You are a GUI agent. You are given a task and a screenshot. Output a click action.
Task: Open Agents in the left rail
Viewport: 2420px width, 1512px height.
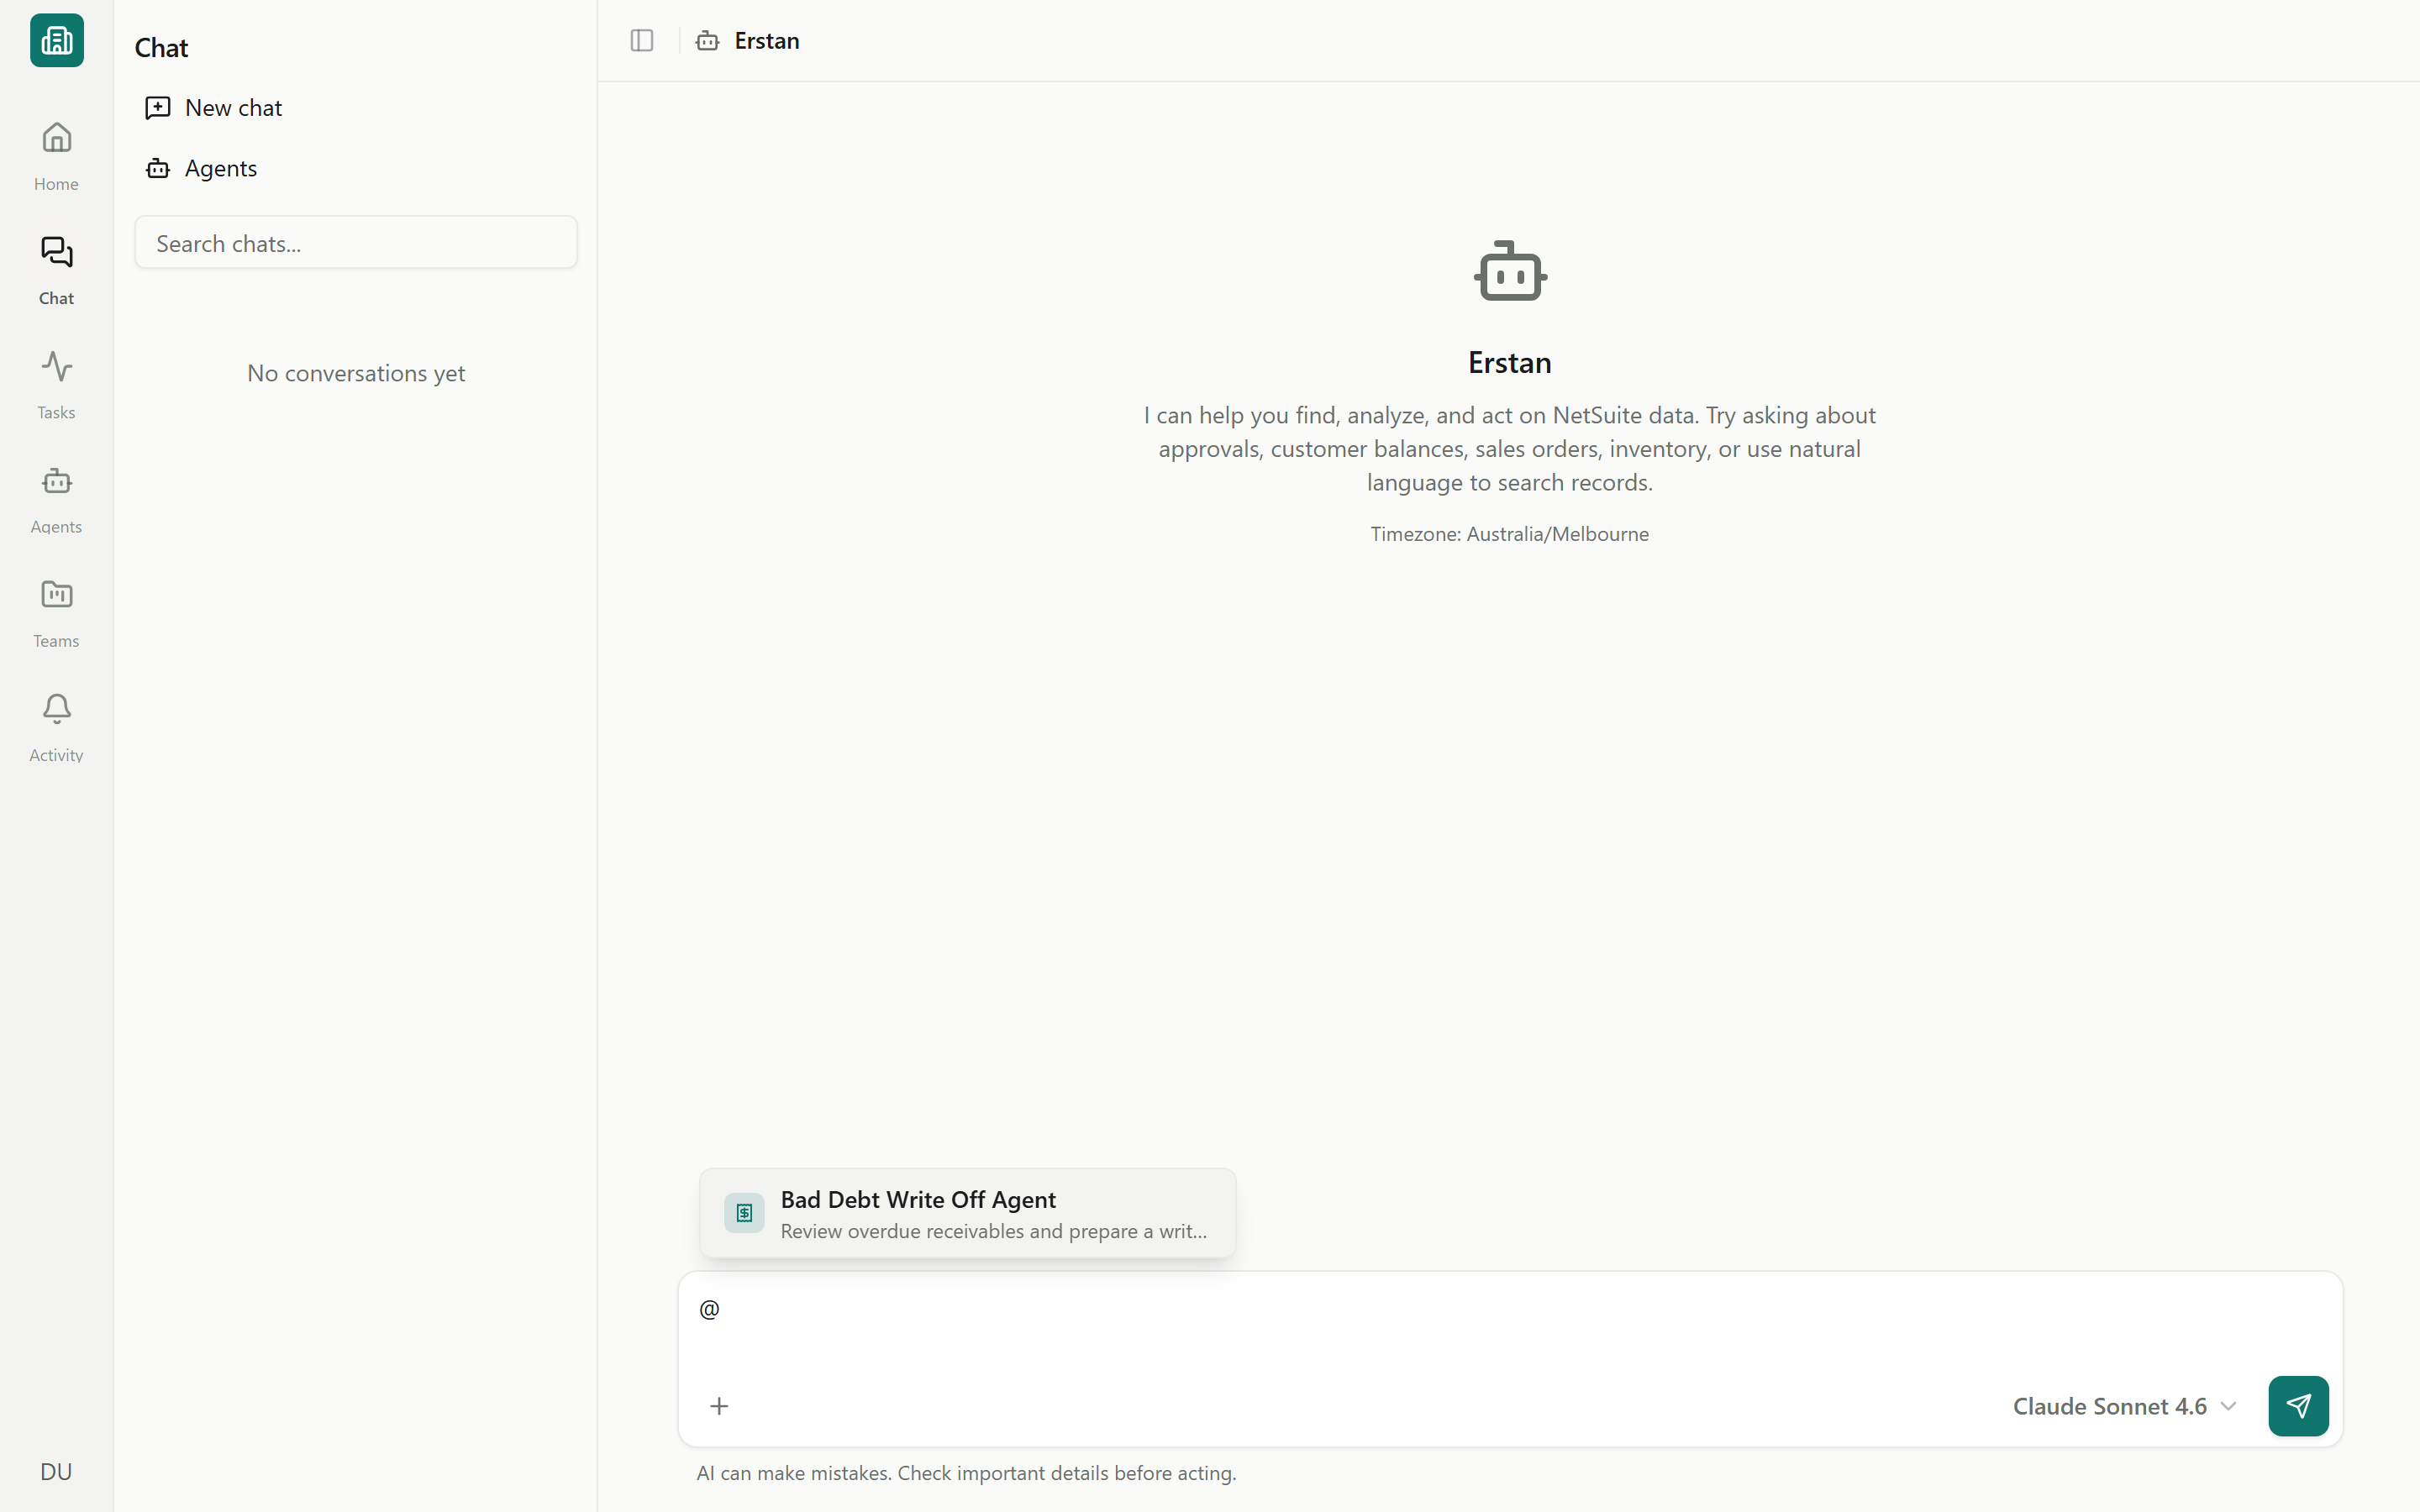click(56, 498)
